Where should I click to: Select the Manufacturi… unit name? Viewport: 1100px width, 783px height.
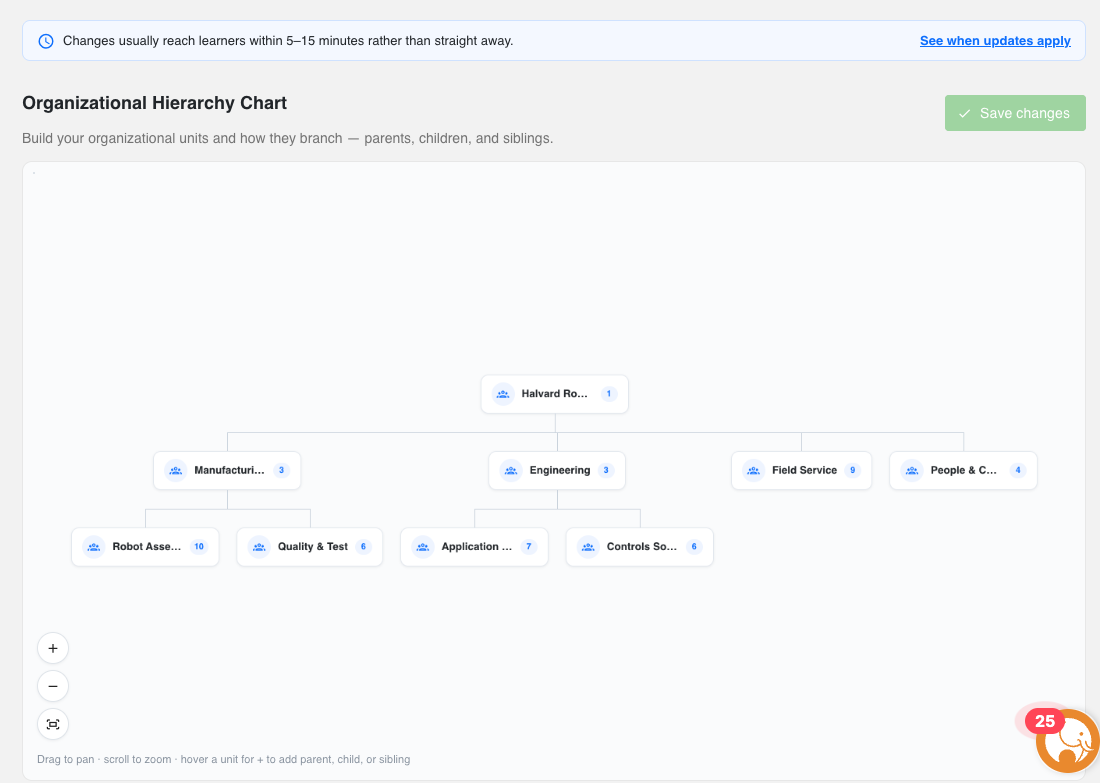pos(229,470)
